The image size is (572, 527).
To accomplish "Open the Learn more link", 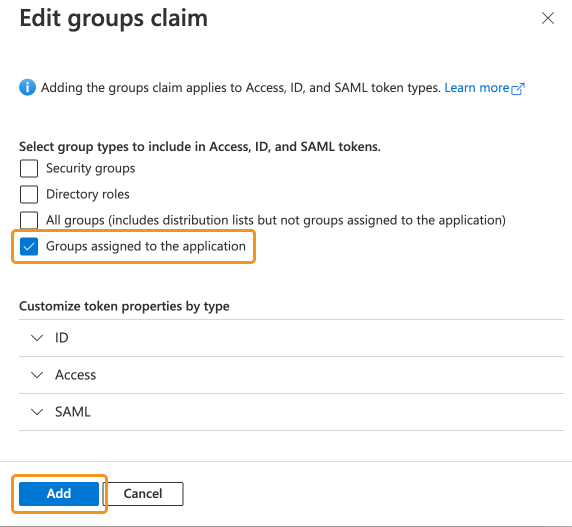I will coord(476,88).
